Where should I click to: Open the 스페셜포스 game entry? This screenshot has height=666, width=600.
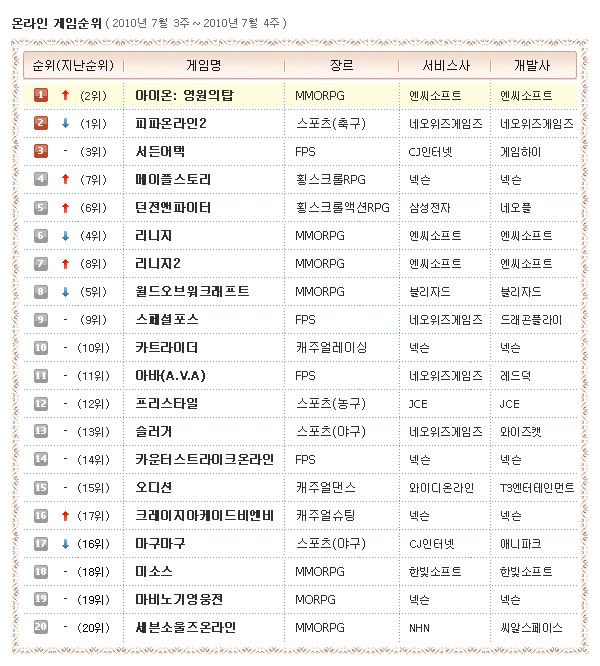tap(167, 319)
